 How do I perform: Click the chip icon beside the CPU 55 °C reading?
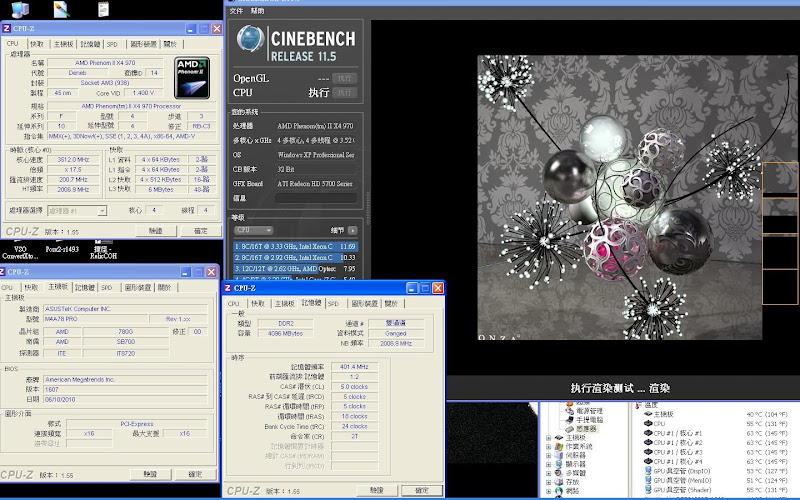[648, 423]
